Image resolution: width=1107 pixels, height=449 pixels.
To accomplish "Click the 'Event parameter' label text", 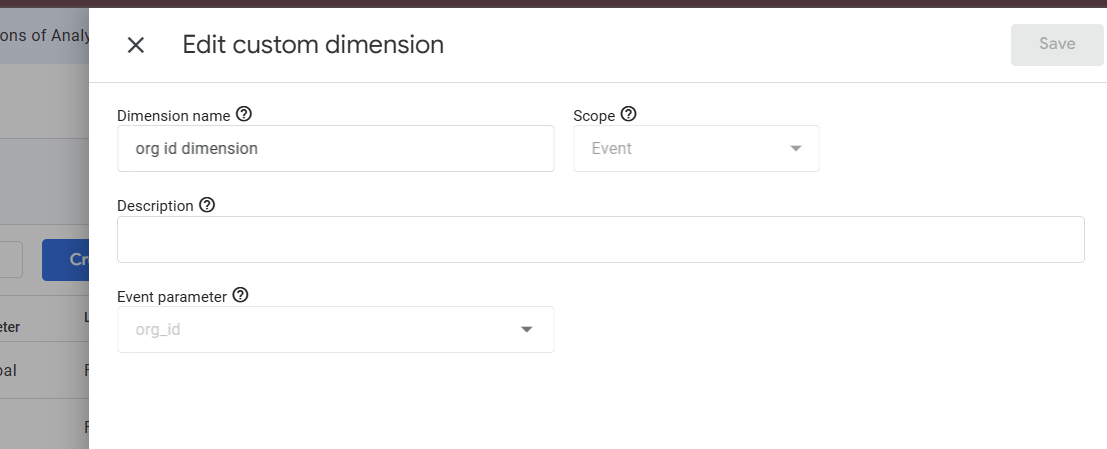I will click(x=172, y=297).
